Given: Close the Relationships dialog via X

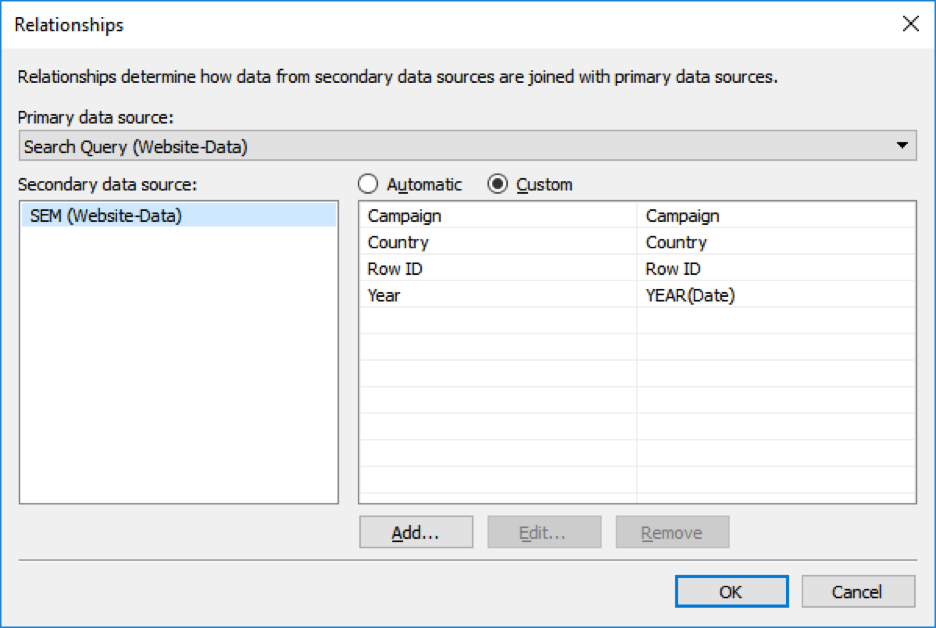Looking at the screenshot, I should [x=910, y=24].
